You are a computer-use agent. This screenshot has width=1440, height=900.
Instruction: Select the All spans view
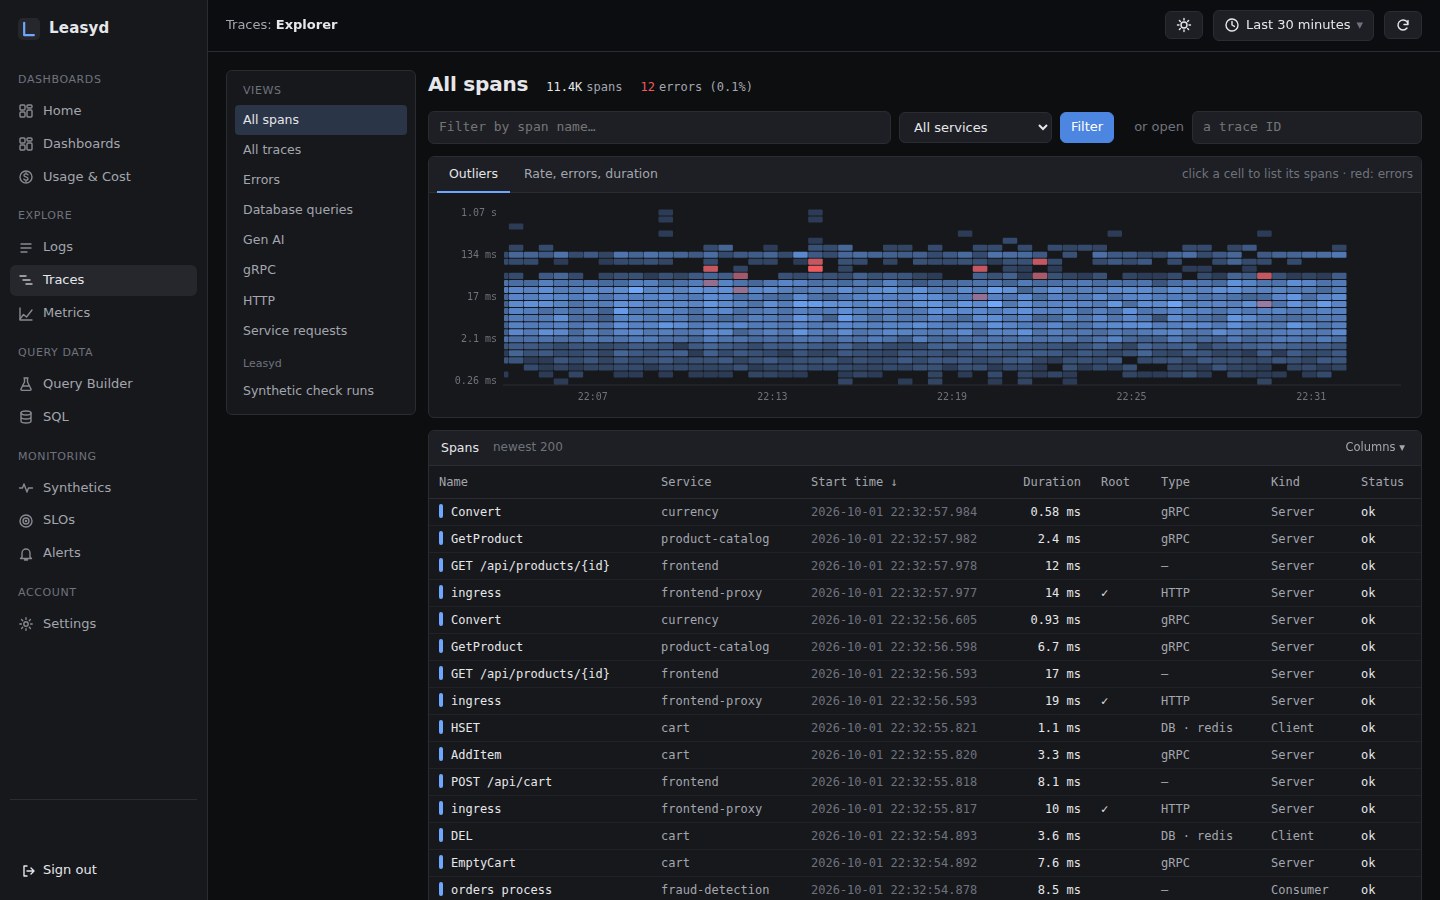click(x=321, y=120)
